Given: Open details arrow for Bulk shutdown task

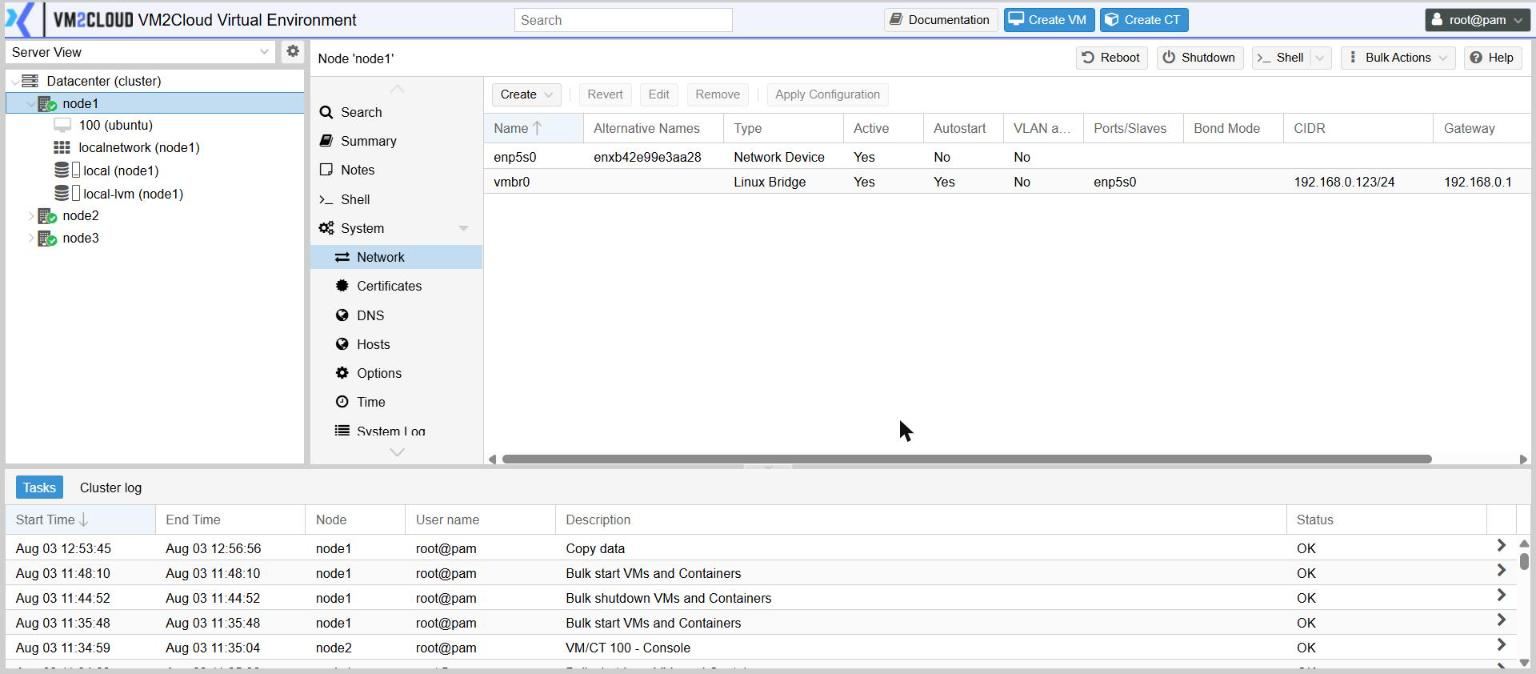Looking at the screenshot, I should click(x=1501, y=595).
